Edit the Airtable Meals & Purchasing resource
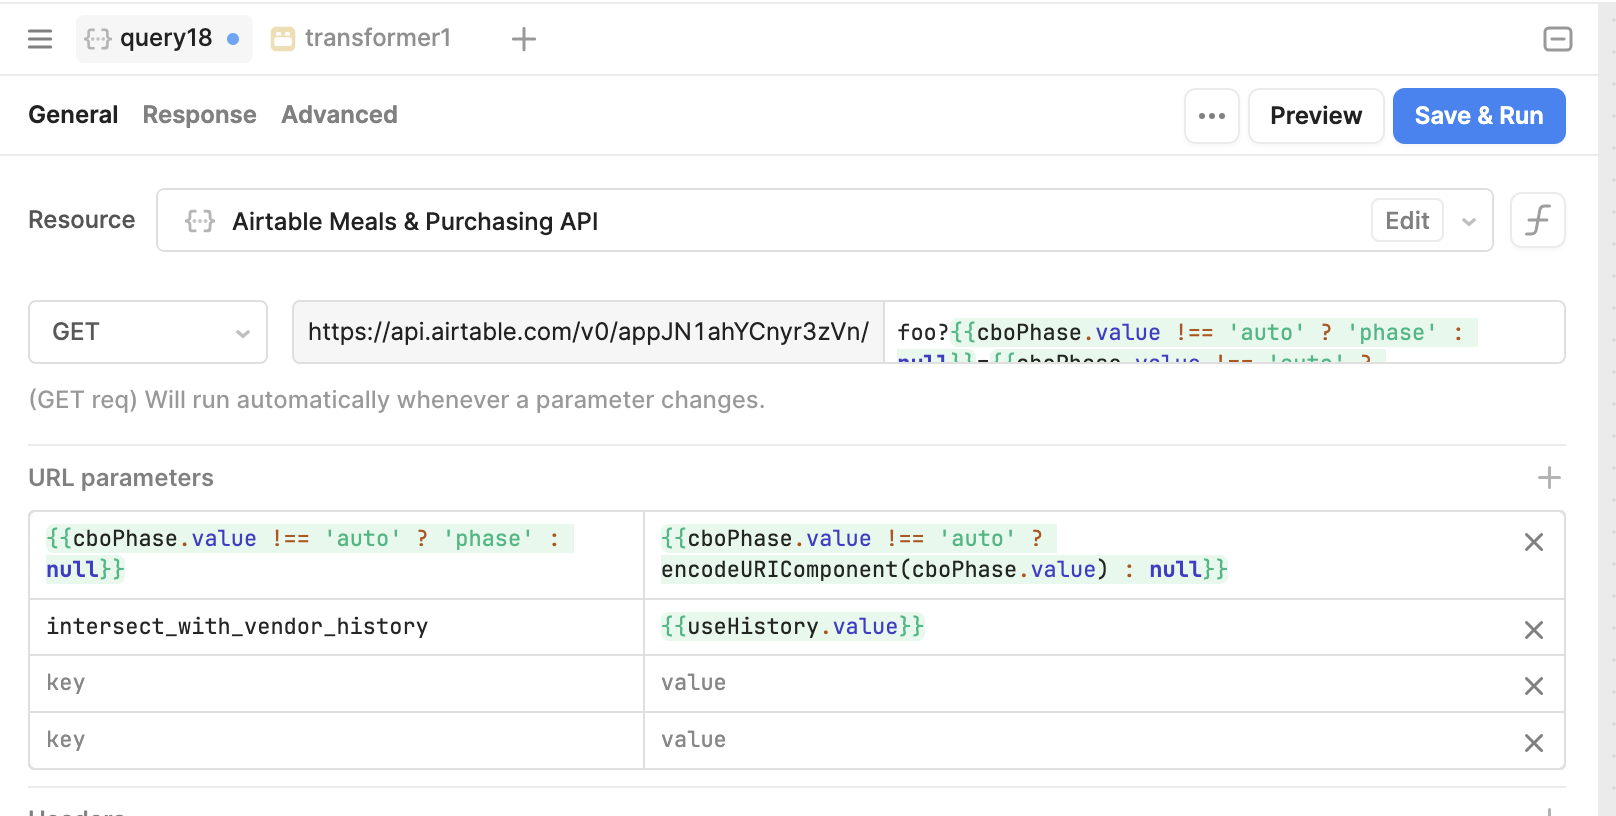The width and height of the screenshot is (1616, 816). click(1407, 221)
